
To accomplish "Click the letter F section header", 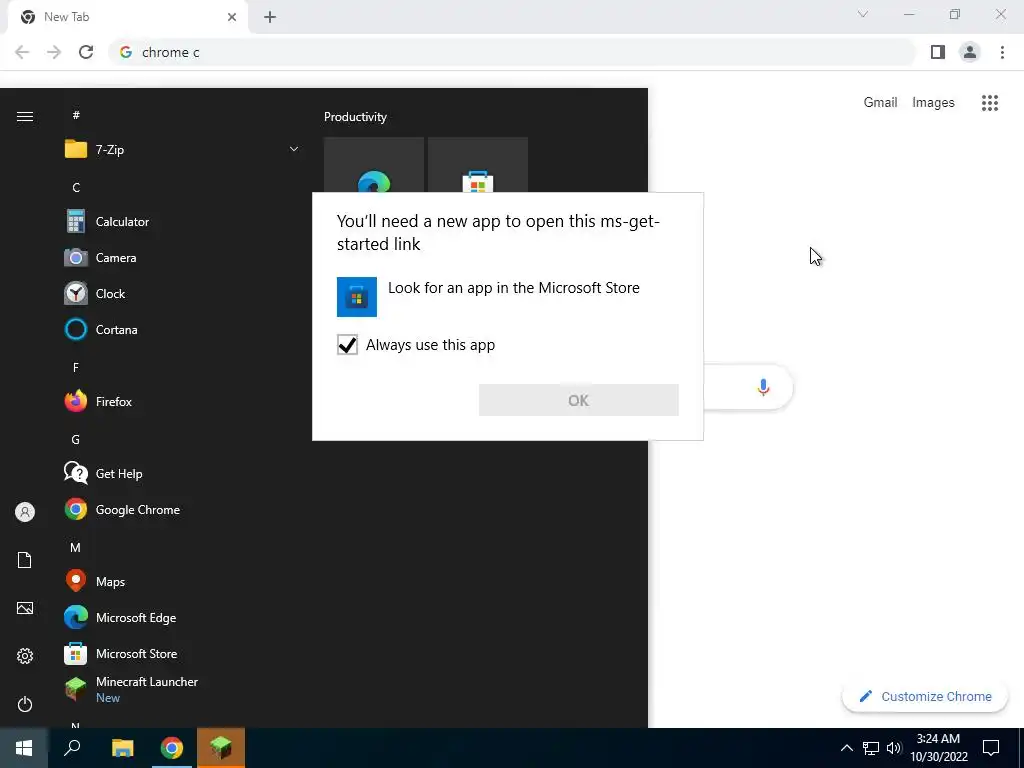I will [x=76, y=367].
